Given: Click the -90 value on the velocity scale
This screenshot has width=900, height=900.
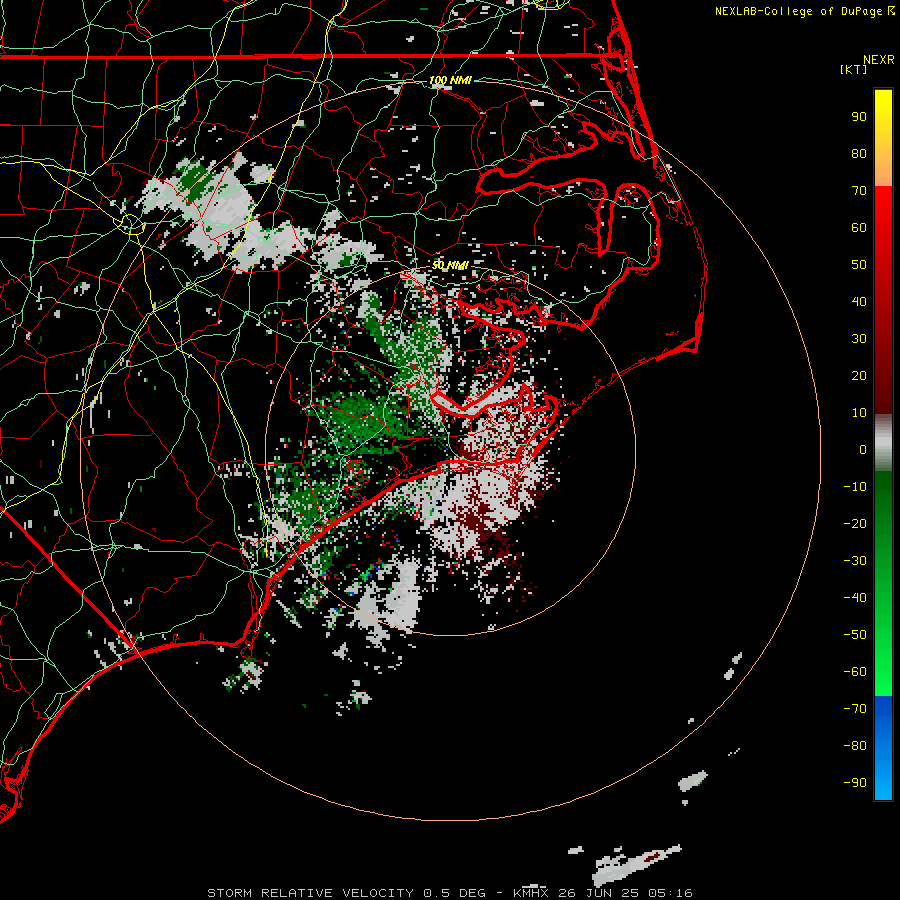Looking at the screenshot, I should [x=855, y=783].
